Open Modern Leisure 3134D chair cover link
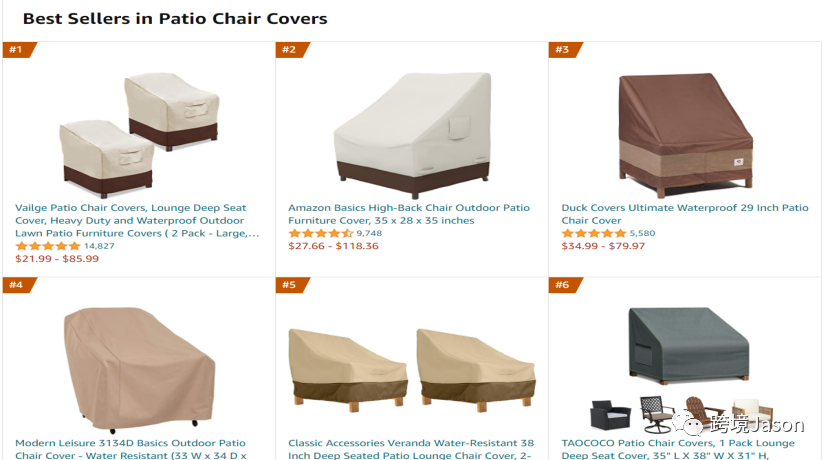The width and height of the screenshot is (831, 460). pos(130,449)
